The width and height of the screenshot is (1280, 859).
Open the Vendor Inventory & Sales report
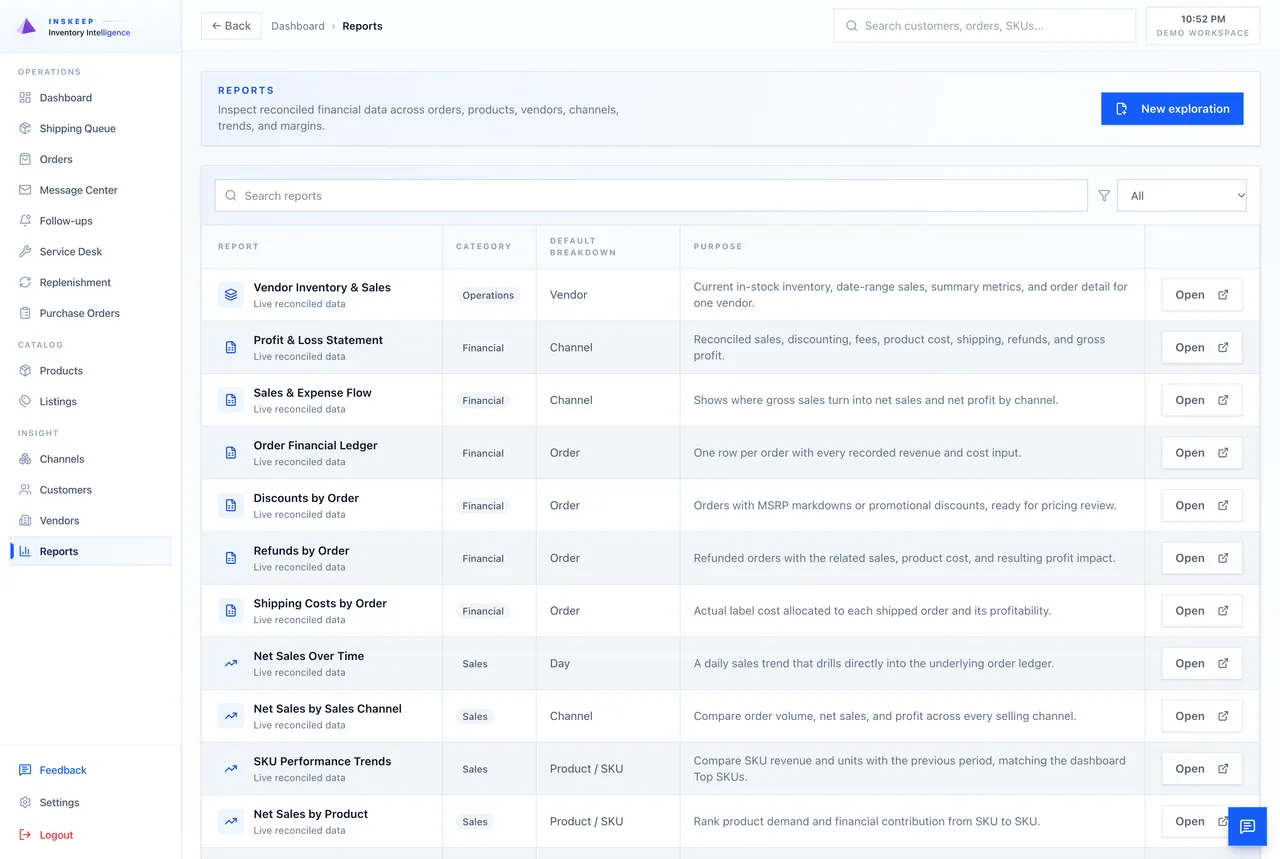coord(1202,295)
